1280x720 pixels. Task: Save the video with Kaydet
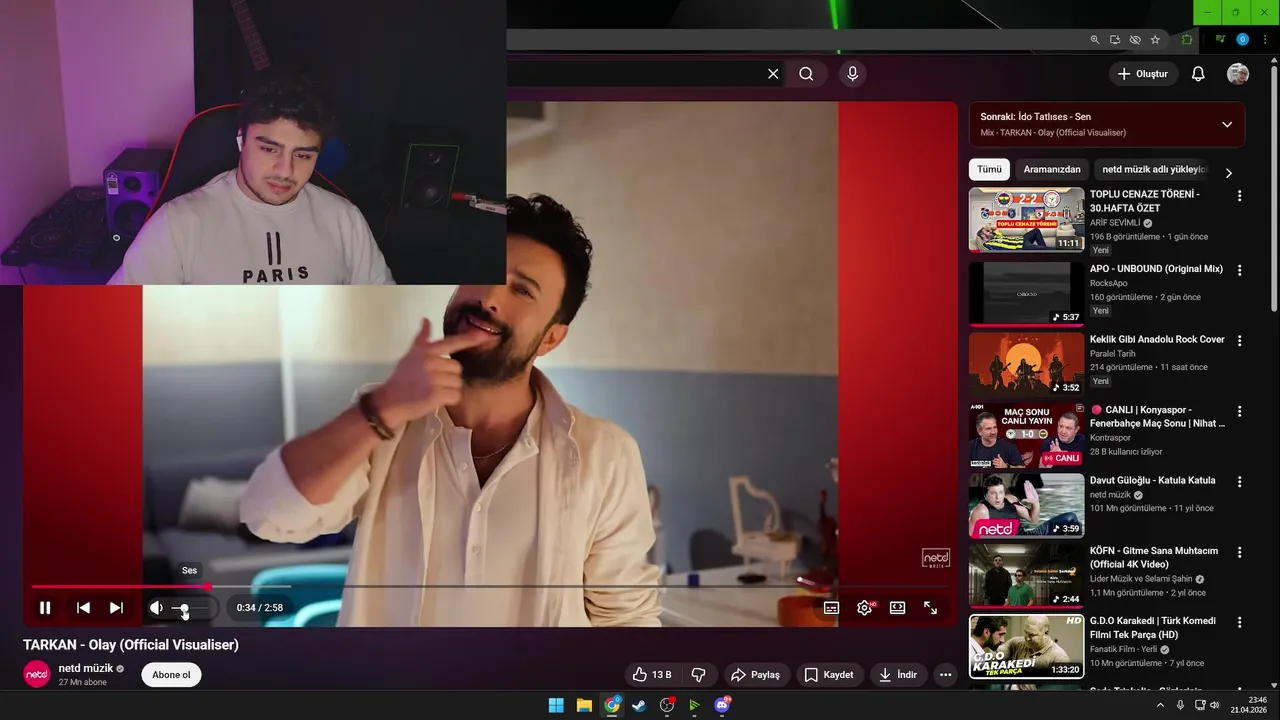pos(829,675)
